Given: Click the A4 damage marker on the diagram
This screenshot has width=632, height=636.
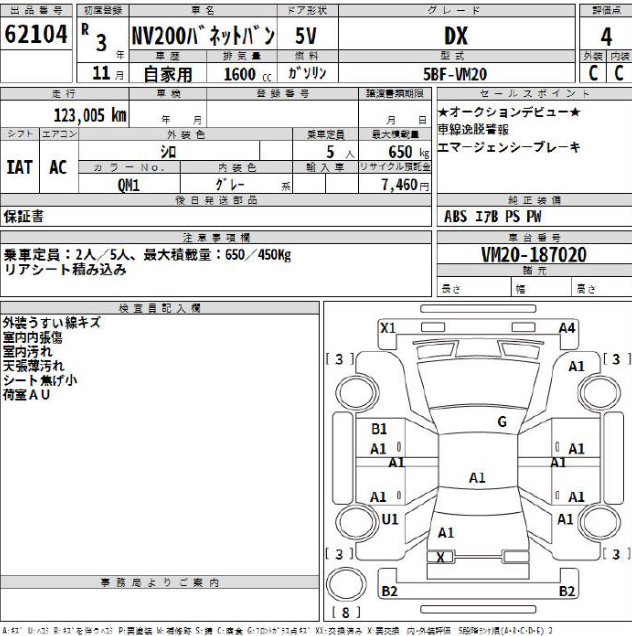Looking at the screenshot, I should [567, 328].
